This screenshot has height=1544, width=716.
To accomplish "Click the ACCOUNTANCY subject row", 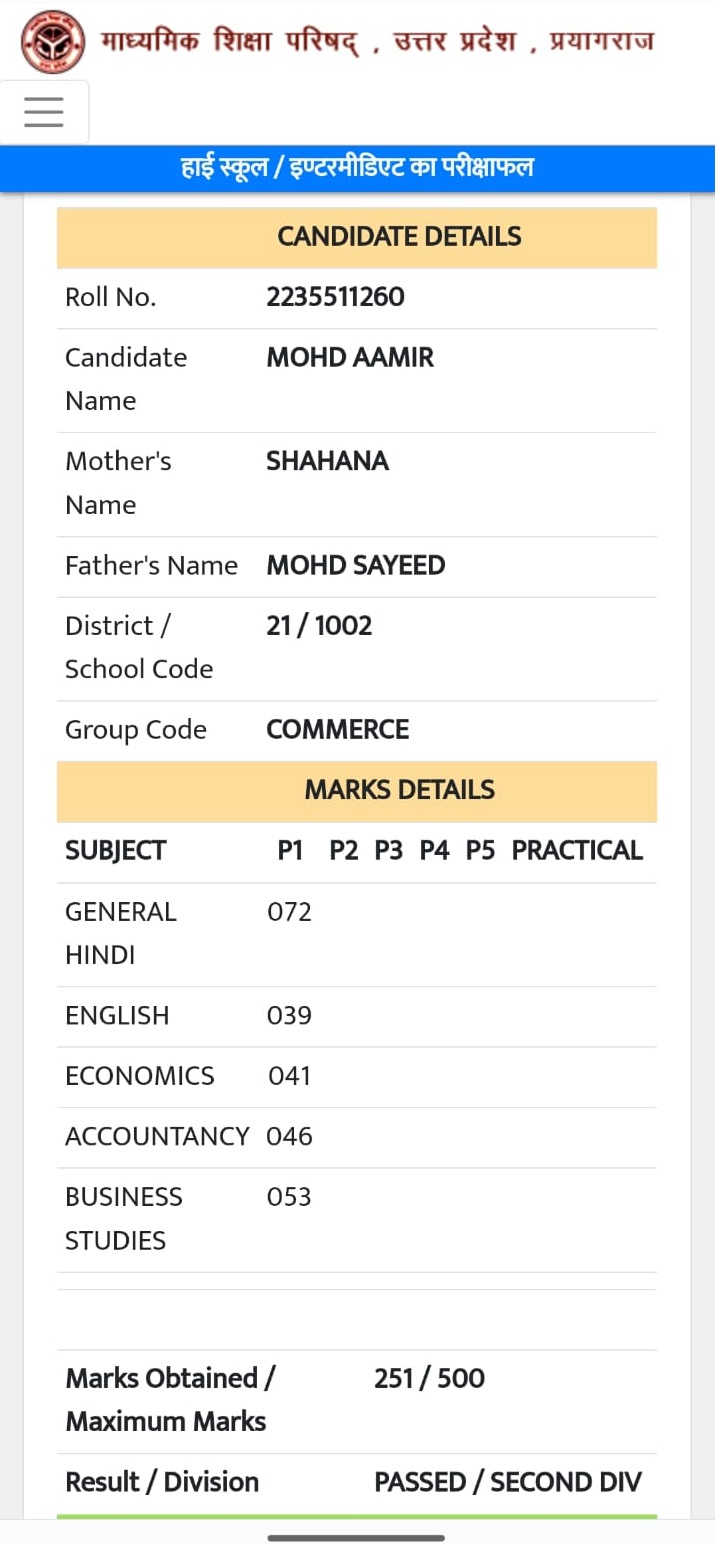I will [357, 1137].
